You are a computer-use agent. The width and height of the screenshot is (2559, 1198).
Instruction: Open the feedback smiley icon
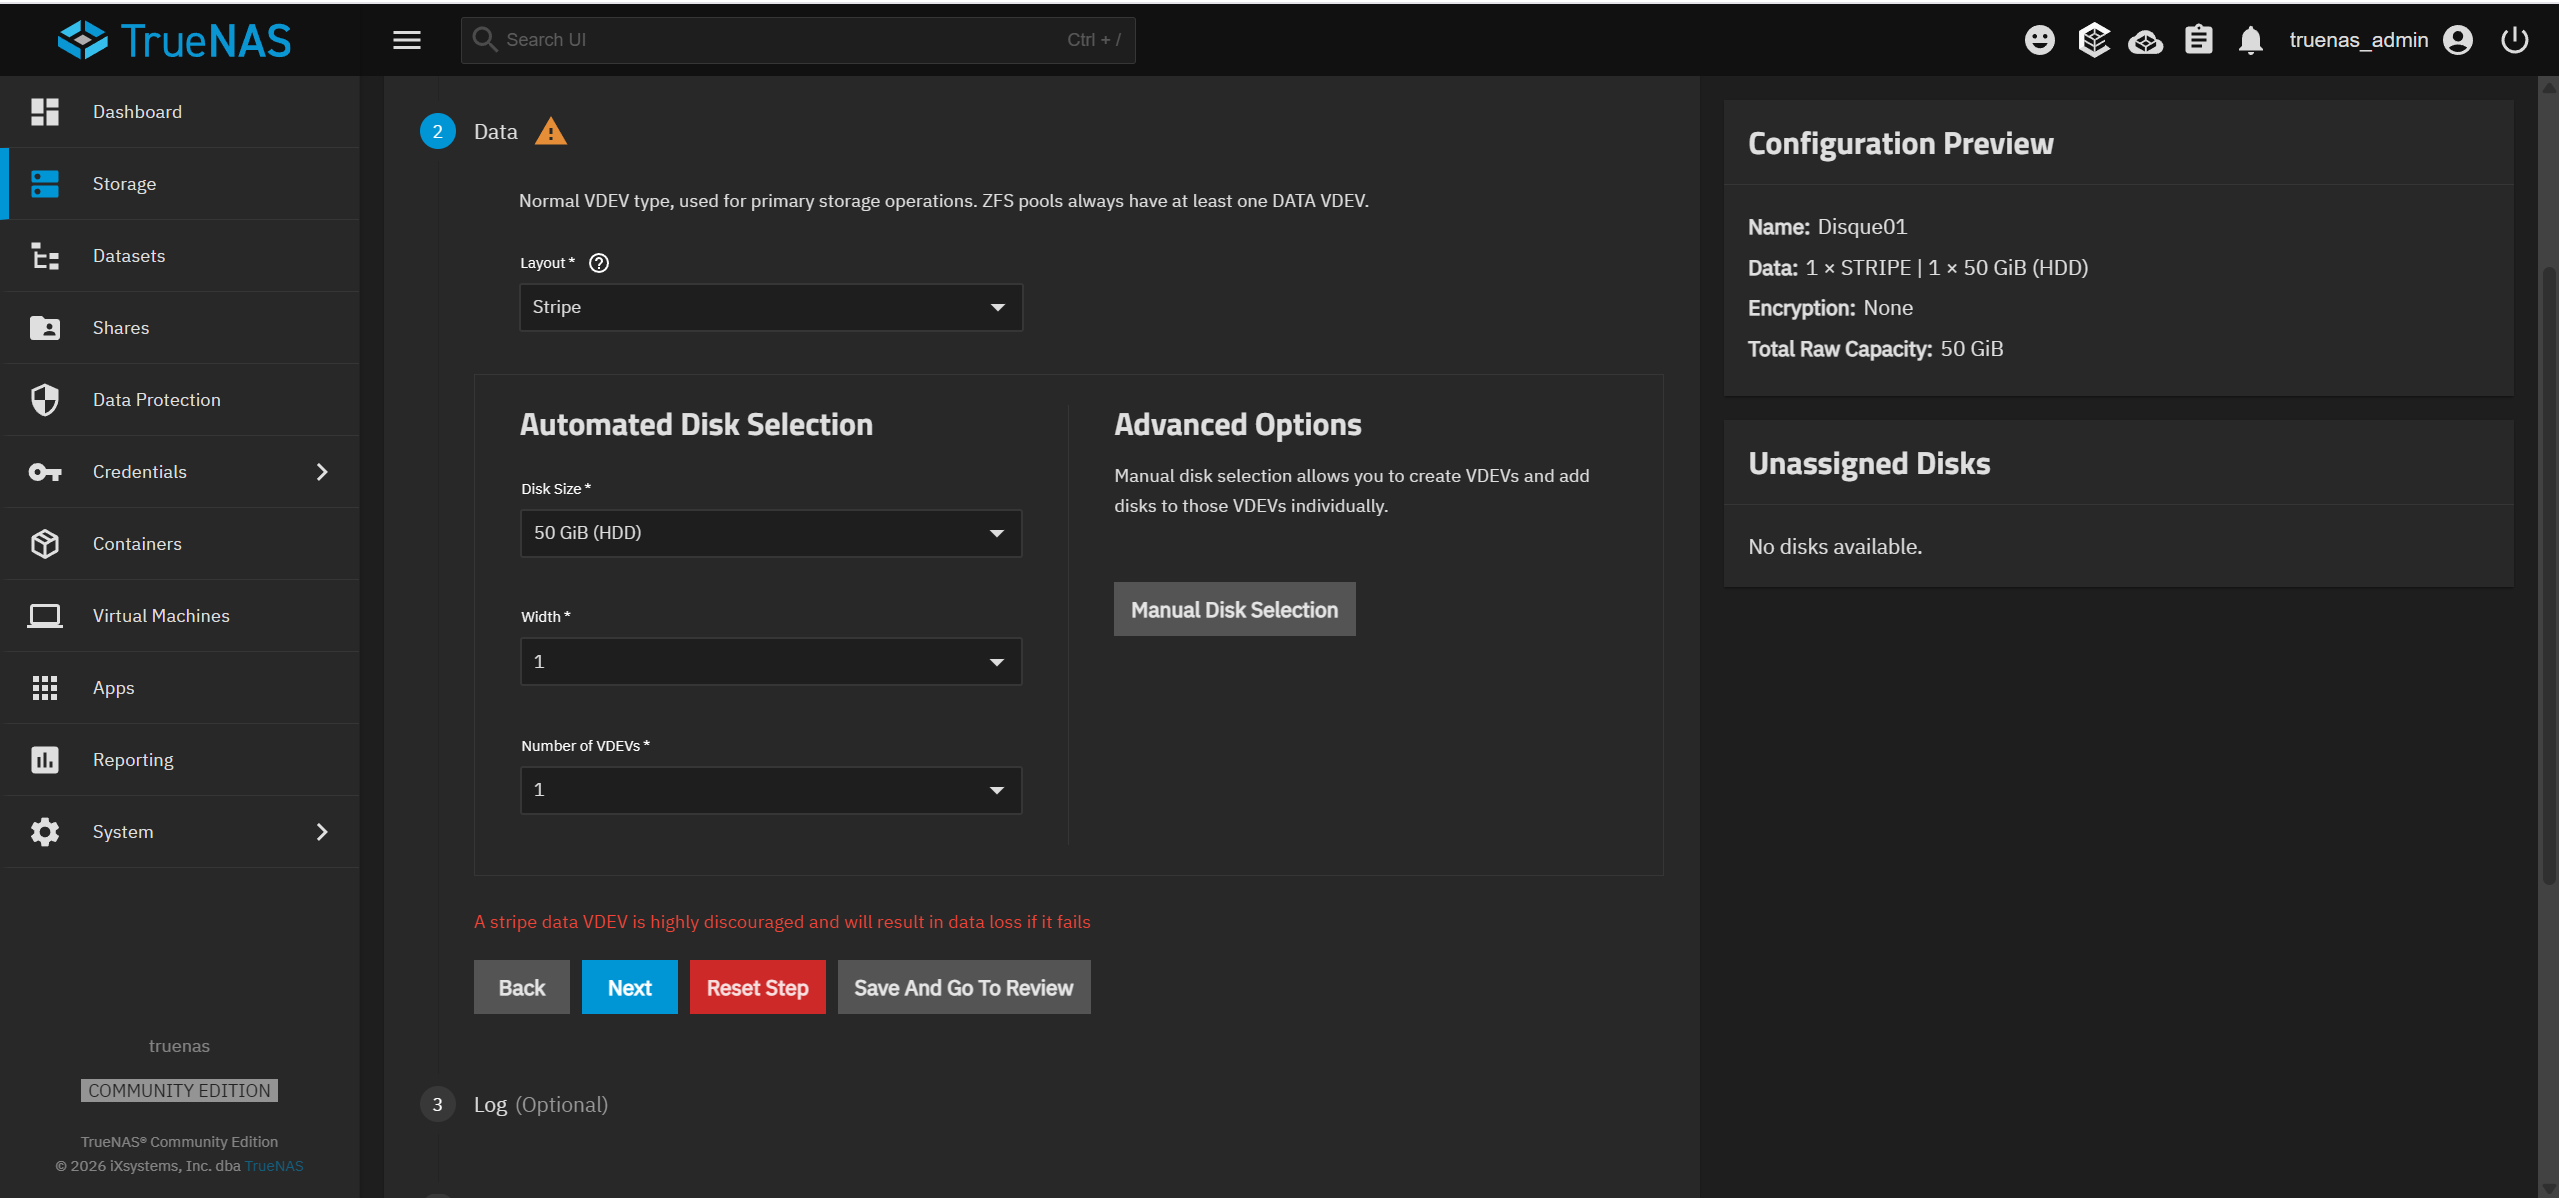pyautogui.click(x=2039, y=40)
